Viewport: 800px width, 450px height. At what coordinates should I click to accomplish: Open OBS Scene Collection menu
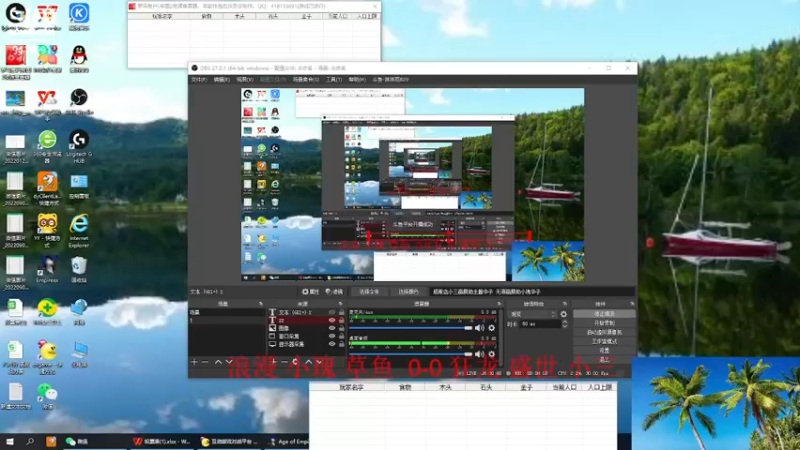(306, 80)
